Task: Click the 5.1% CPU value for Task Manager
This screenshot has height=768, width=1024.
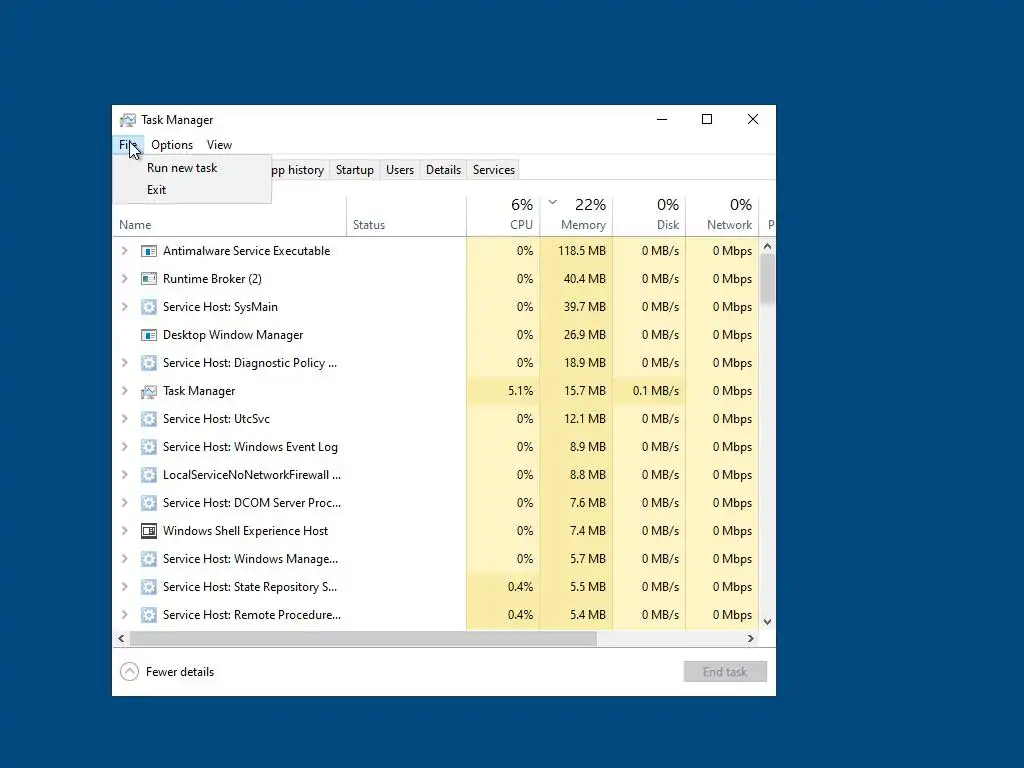Action: tap(520, 391)
